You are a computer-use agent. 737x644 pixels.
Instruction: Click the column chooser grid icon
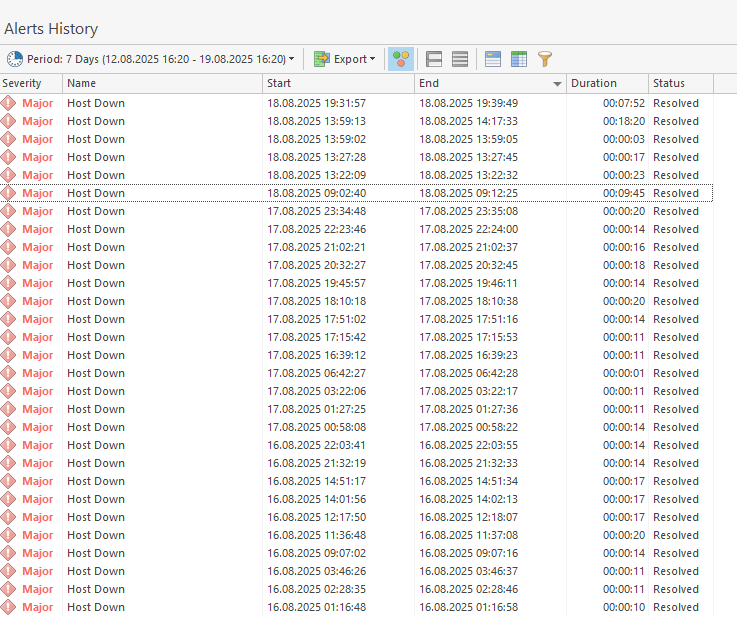[x=519, y=59]
